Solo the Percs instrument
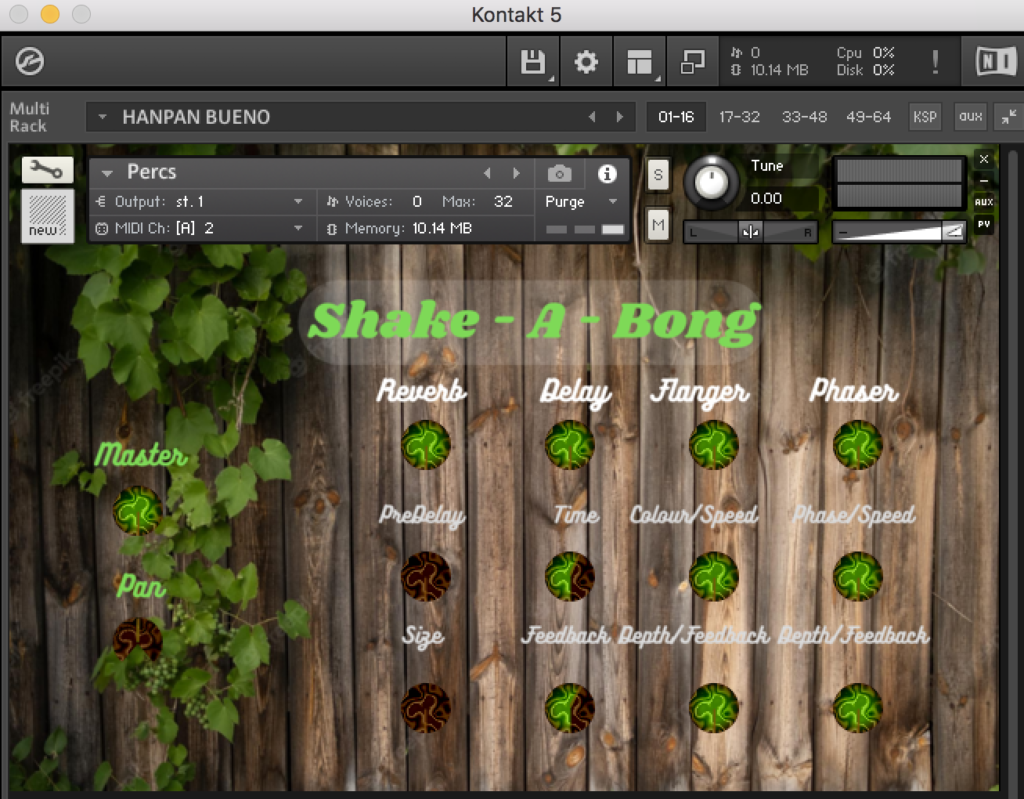This screenshot has width=1024, height=799. point(658,175)
